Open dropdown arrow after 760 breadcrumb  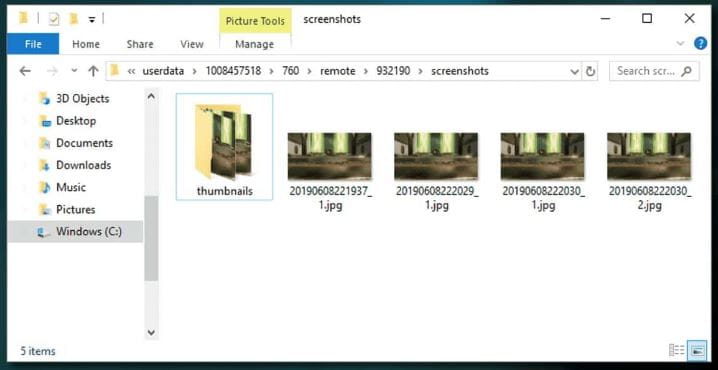[310, 71]
